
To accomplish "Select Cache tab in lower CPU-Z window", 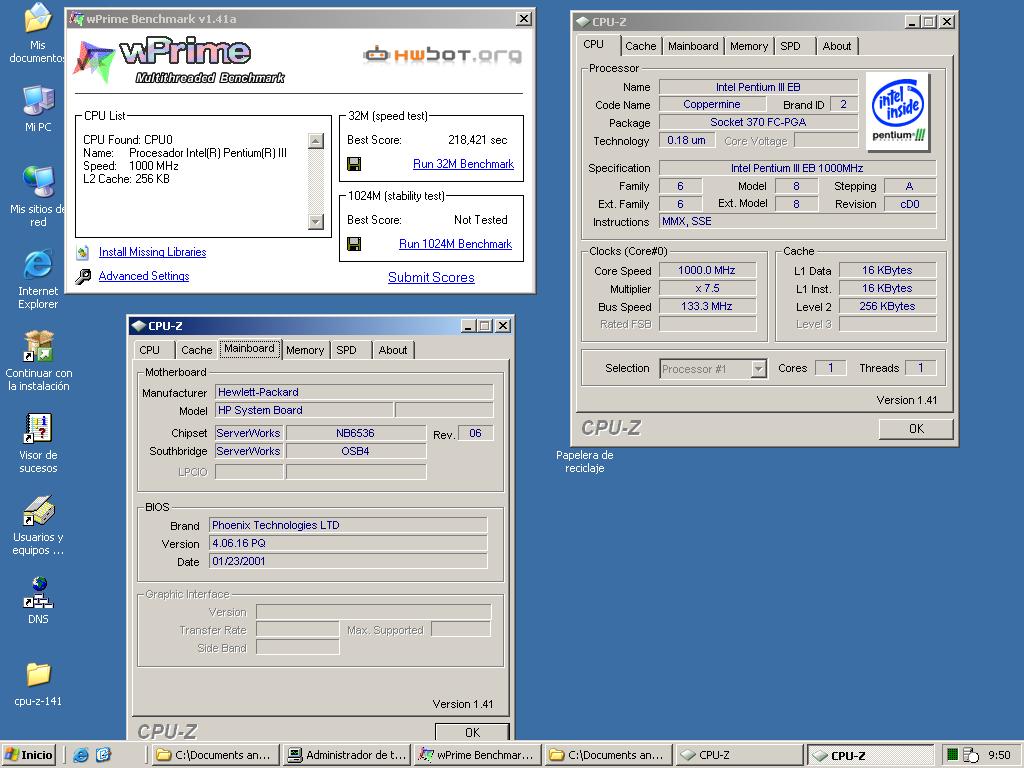I will [x=197, y=350].
